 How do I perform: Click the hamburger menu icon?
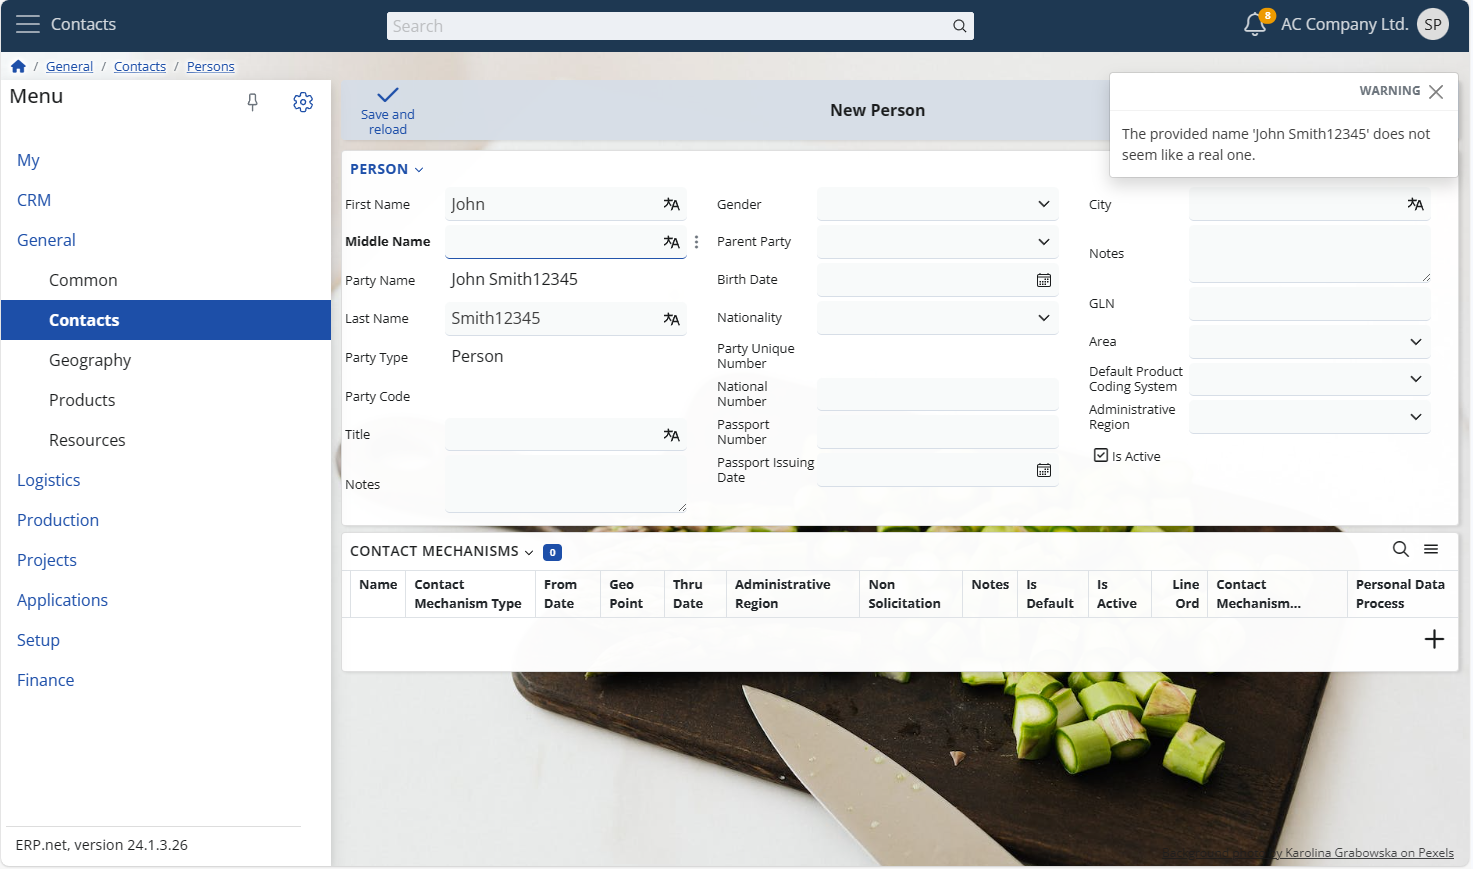coord(27,24)
